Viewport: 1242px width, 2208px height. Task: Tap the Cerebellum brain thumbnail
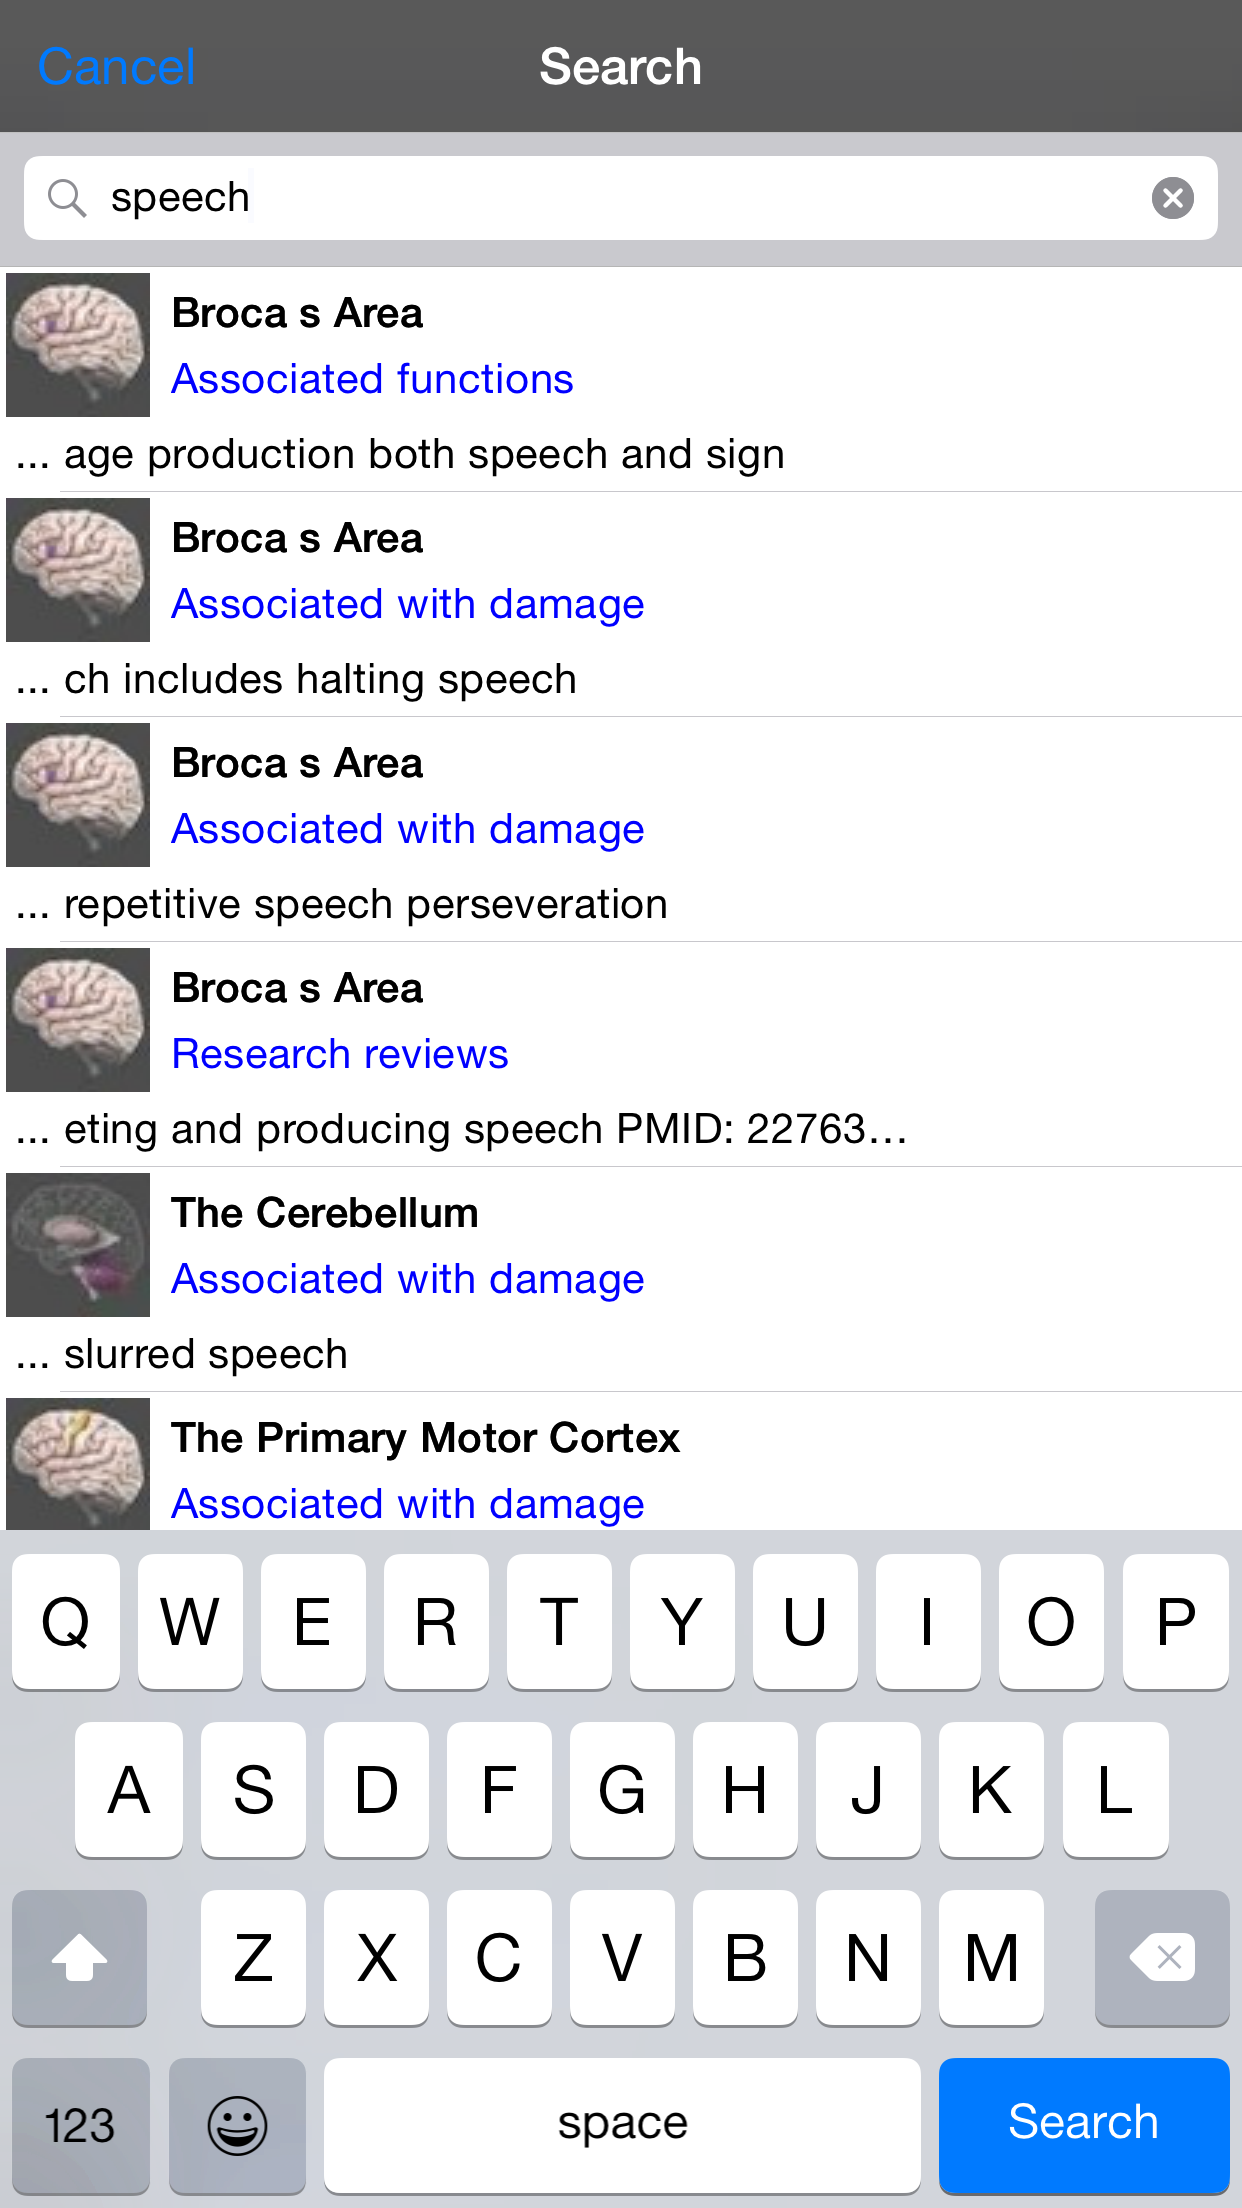coord(78,1245)
